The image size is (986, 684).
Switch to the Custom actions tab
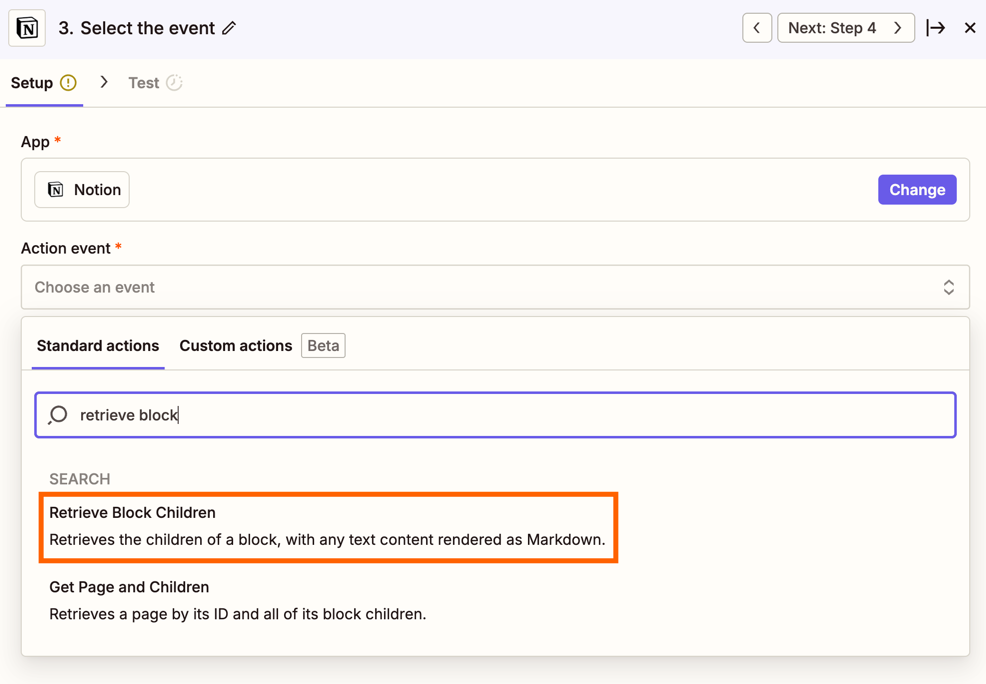pyautogui.click(x=236, y=346)
